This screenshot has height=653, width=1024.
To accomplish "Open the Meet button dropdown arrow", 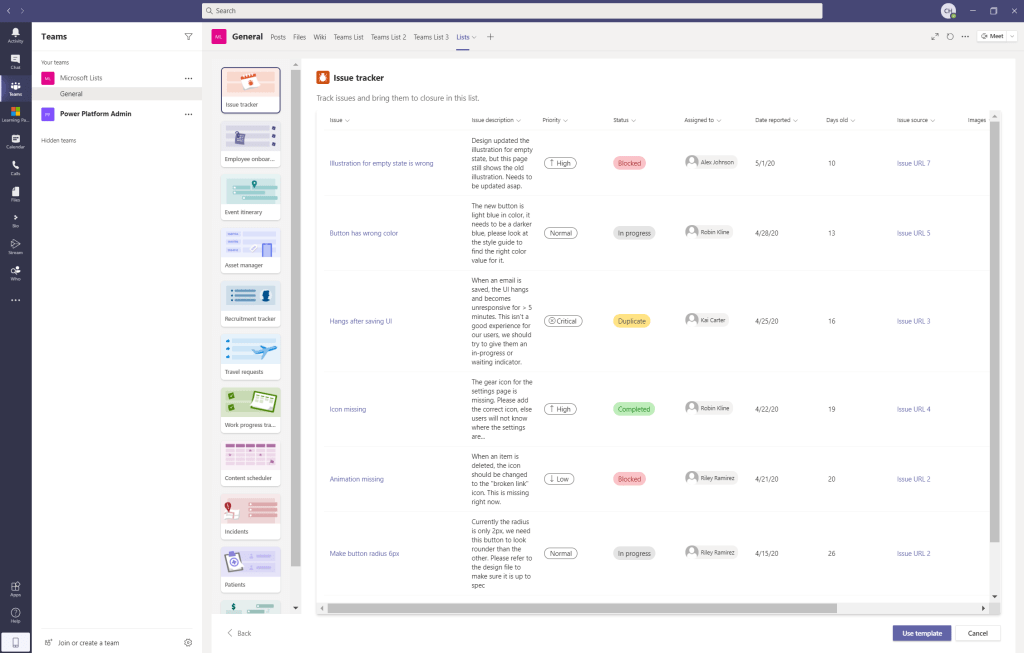I will 1011,36.
